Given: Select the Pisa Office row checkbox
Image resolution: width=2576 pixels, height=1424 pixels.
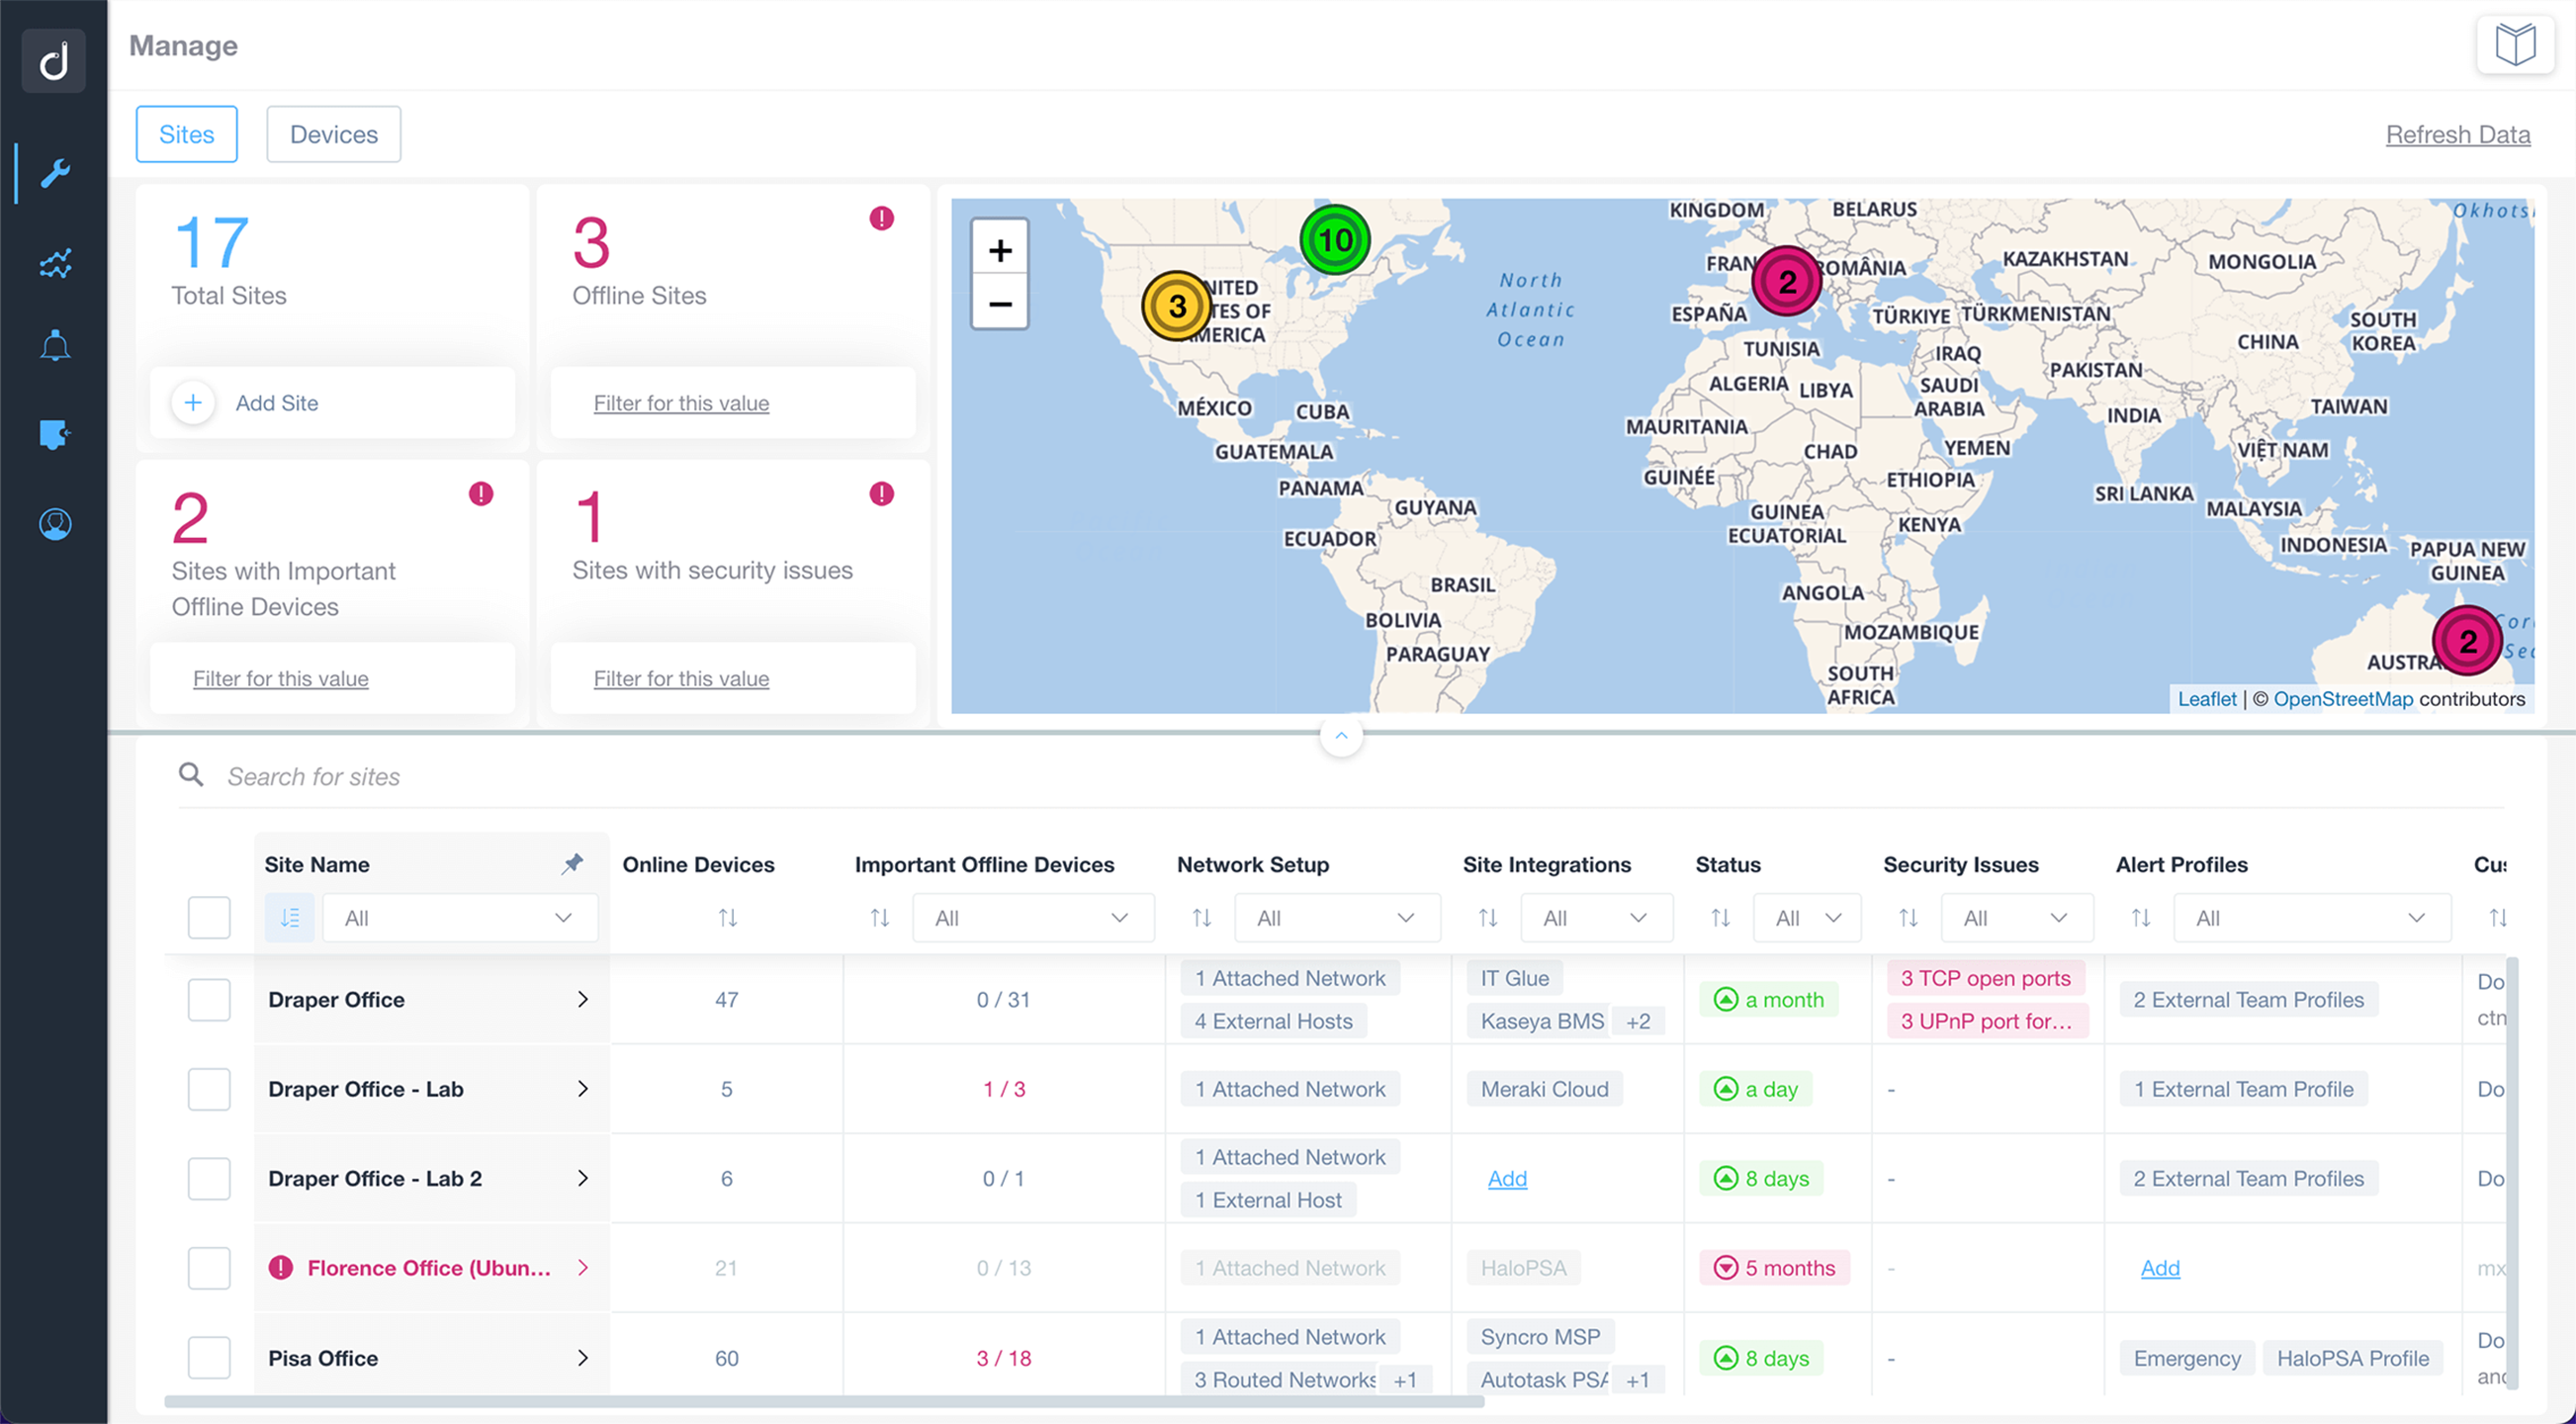Looking at the screenshot, I should (x=209, y=1357).
